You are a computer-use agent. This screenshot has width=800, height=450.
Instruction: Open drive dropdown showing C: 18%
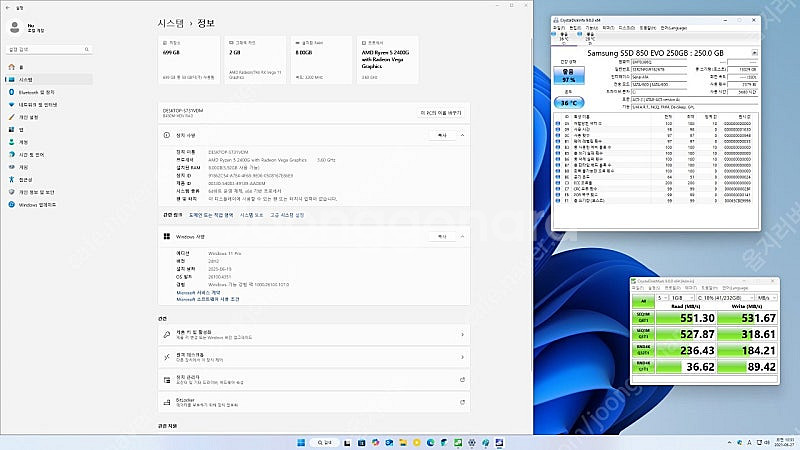[x=726, y=297]
